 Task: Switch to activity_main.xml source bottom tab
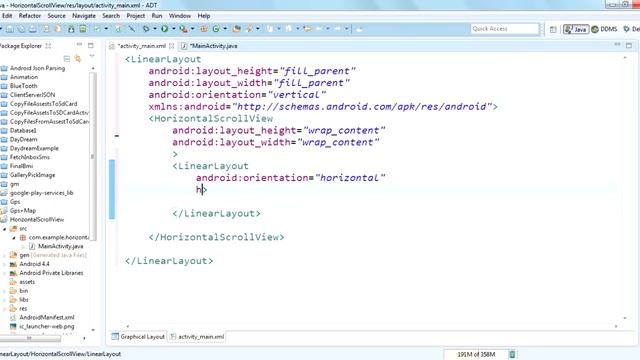click(x=197, y=337)
